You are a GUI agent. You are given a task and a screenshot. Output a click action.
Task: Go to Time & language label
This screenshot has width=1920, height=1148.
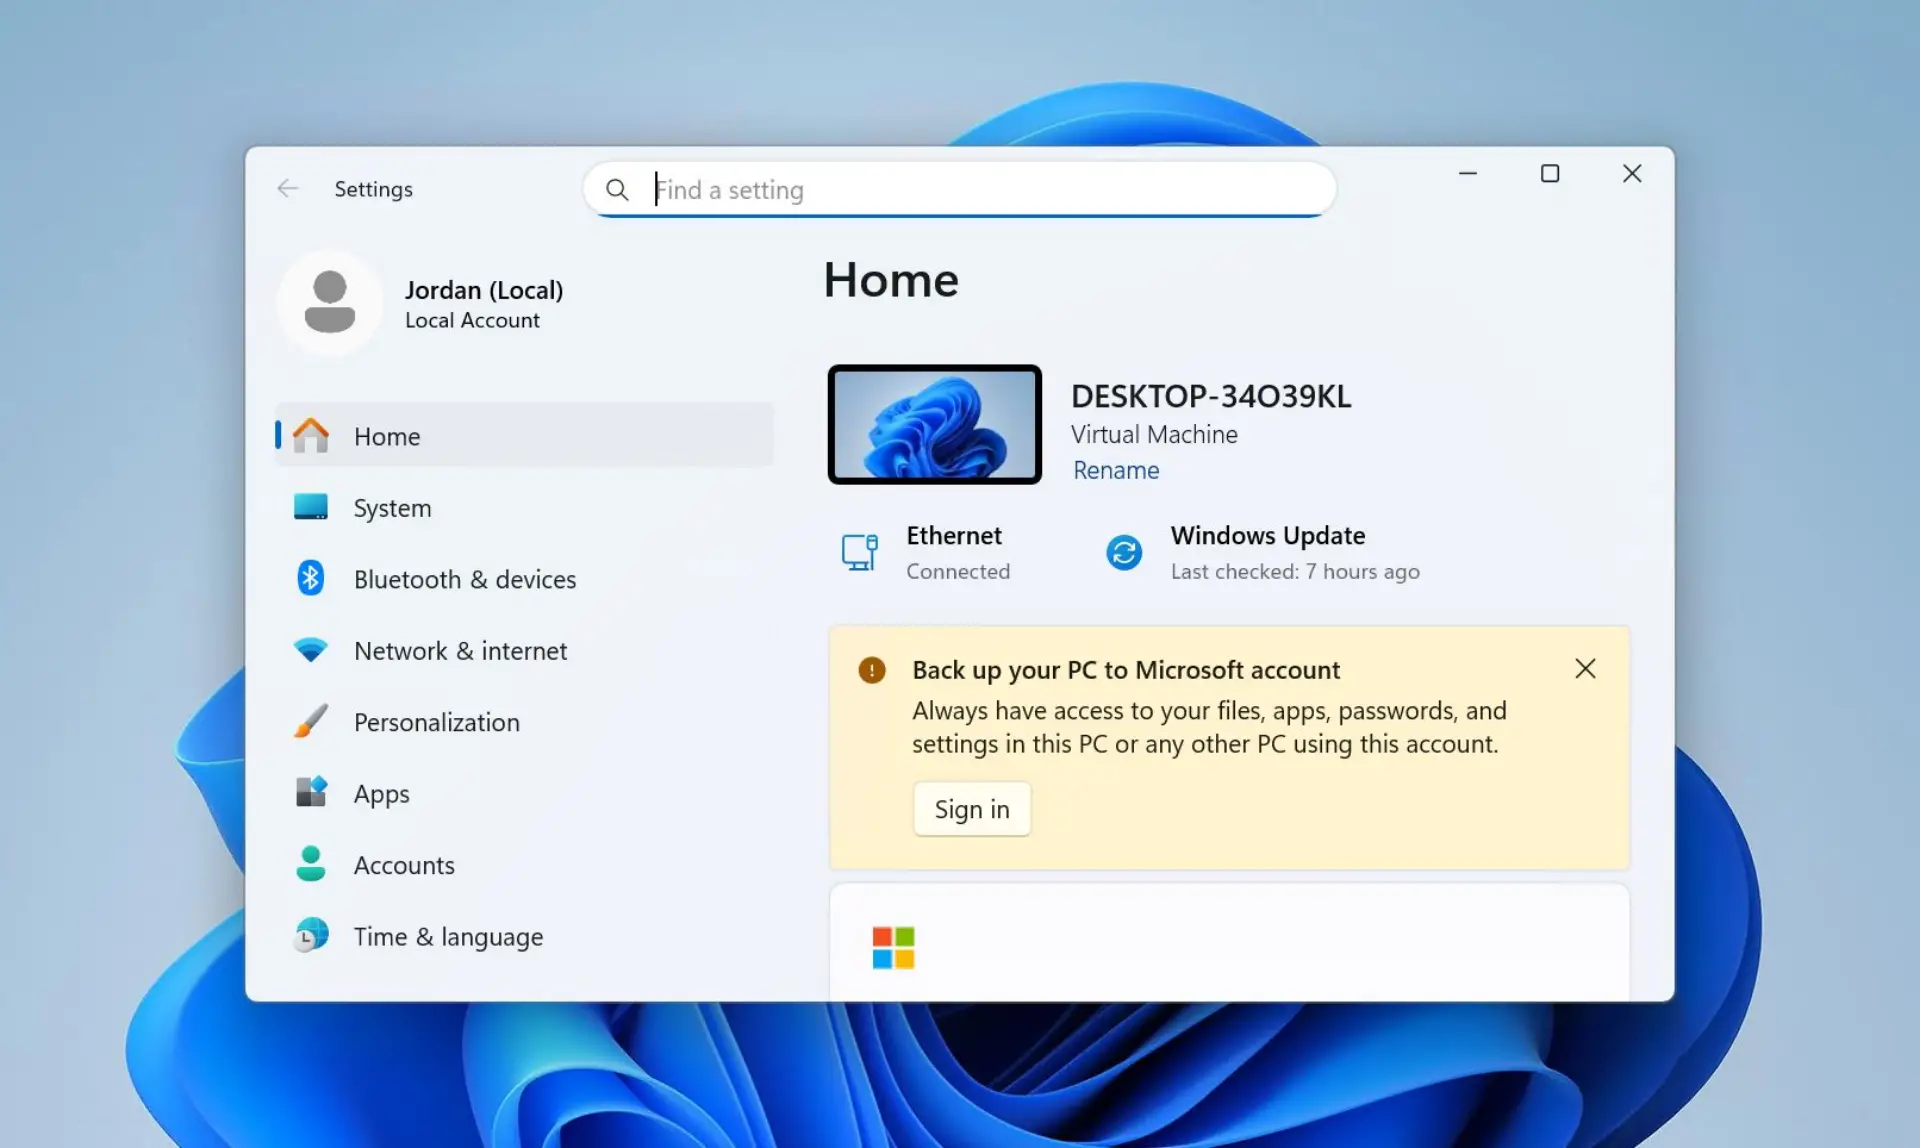pos(448,937)
